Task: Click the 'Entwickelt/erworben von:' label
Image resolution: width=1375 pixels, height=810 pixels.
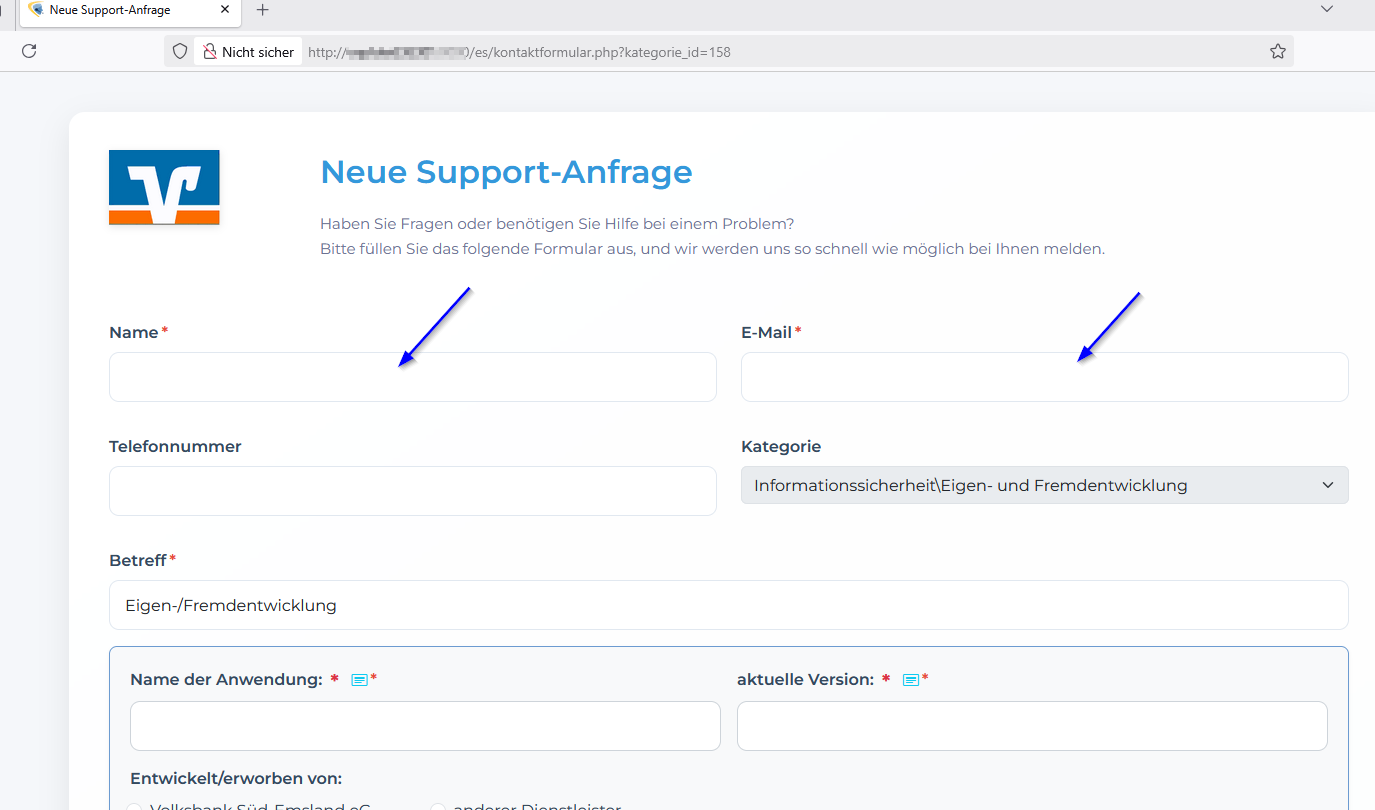Action: pos(236,779)
